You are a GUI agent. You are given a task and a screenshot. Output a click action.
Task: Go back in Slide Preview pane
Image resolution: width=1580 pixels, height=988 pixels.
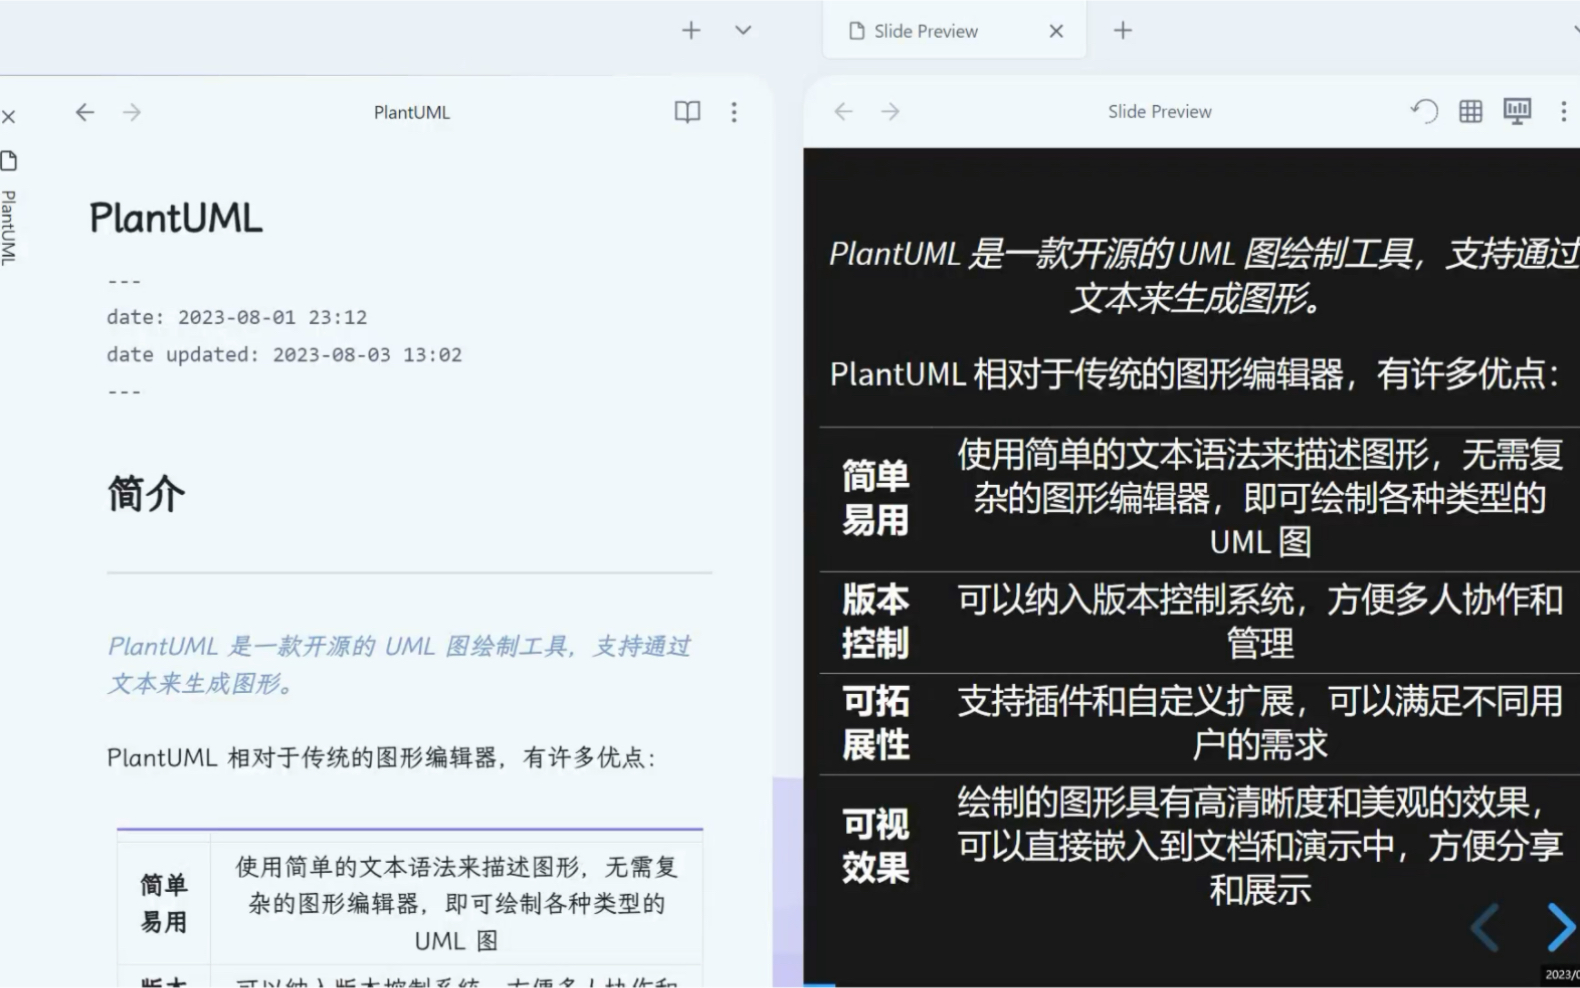(x=843, y=111)
